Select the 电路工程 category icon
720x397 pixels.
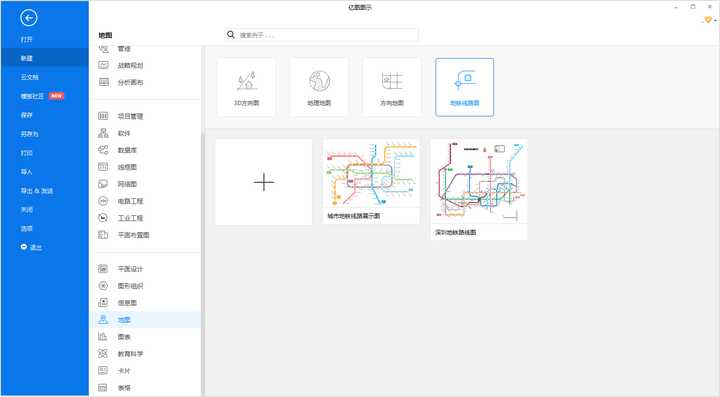tap(103, 201)
